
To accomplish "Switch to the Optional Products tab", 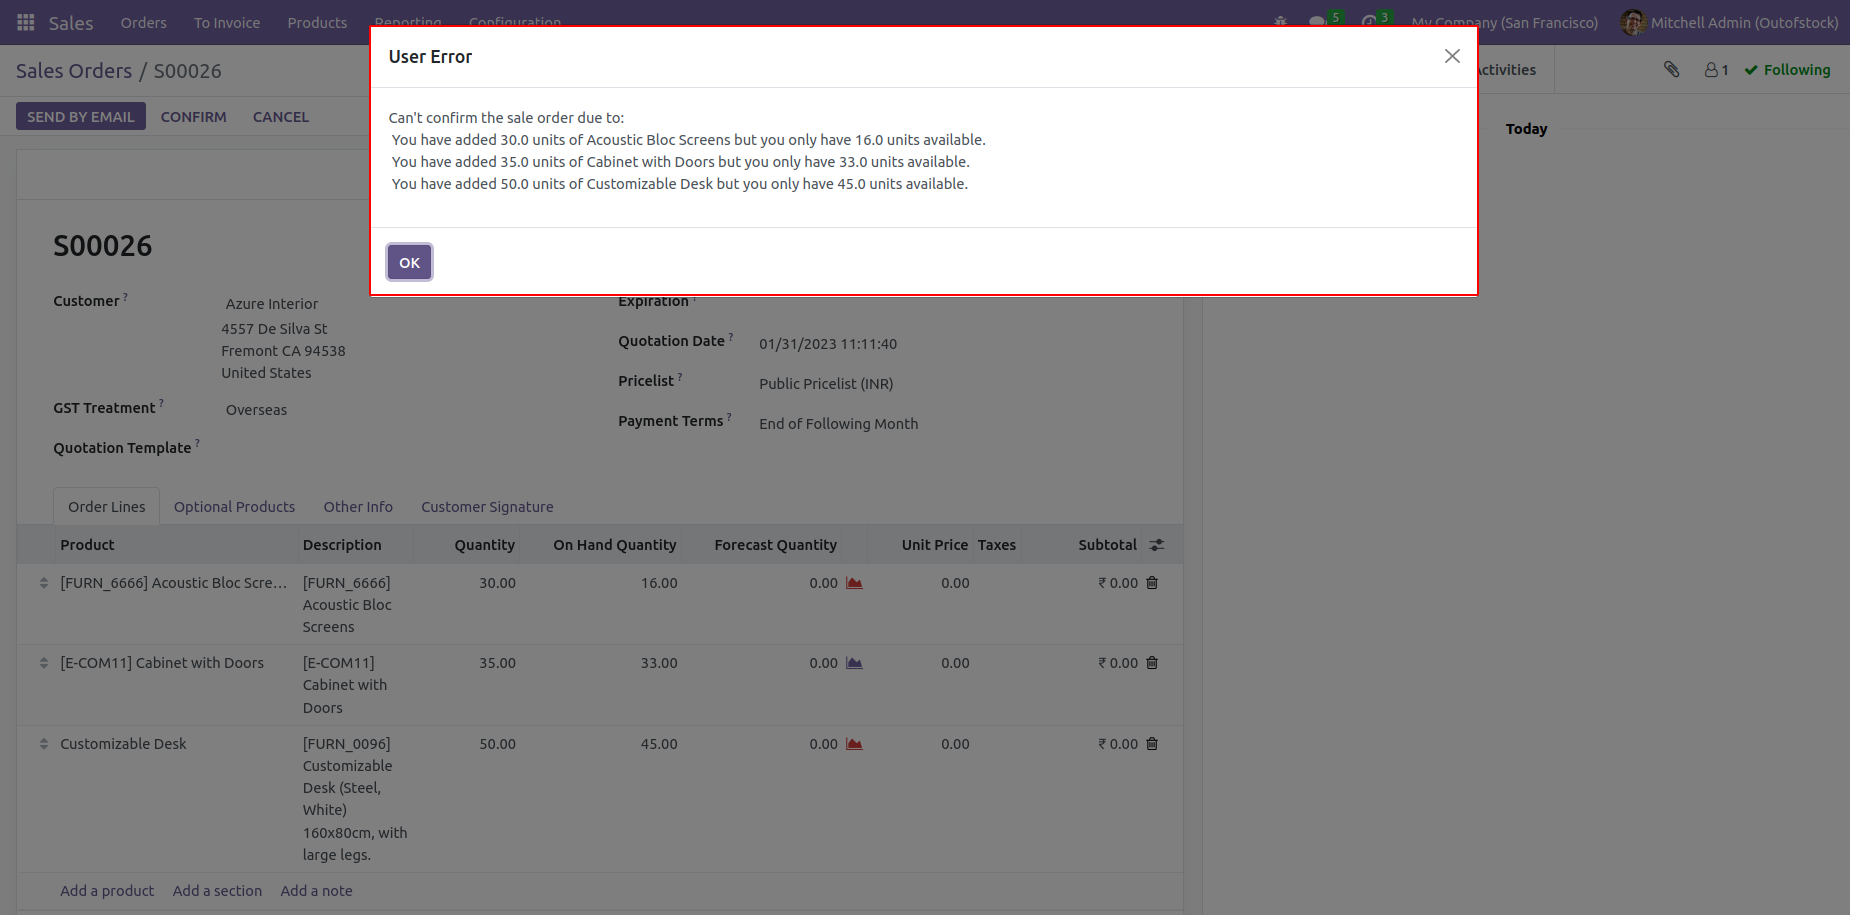I will coord(234,507).
